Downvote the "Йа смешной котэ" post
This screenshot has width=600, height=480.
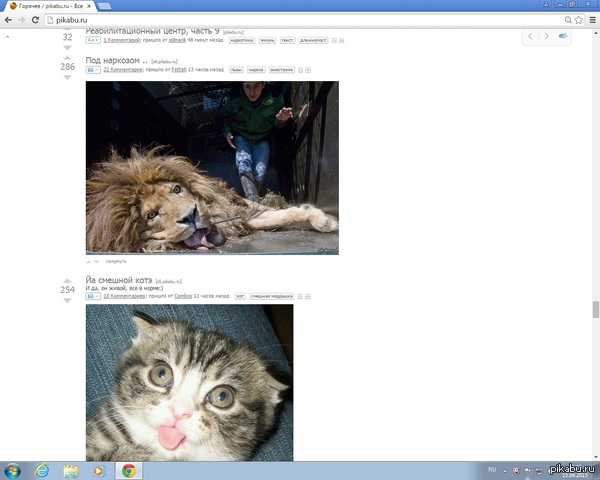point(68,301)
